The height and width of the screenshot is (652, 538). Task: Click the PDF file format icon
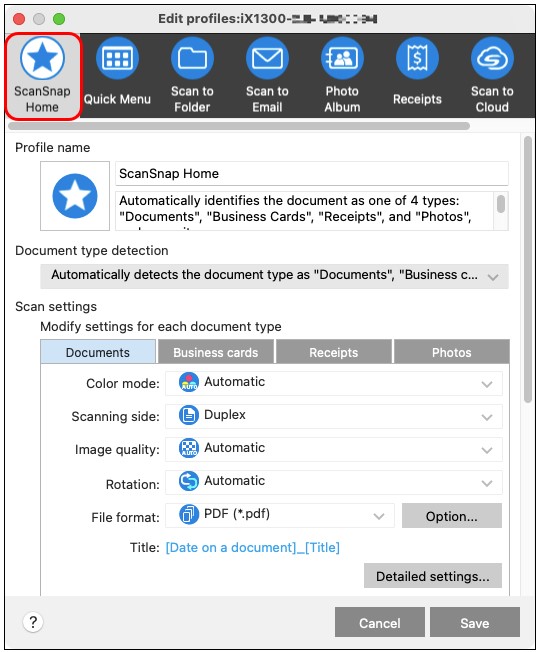coord(189,515)
